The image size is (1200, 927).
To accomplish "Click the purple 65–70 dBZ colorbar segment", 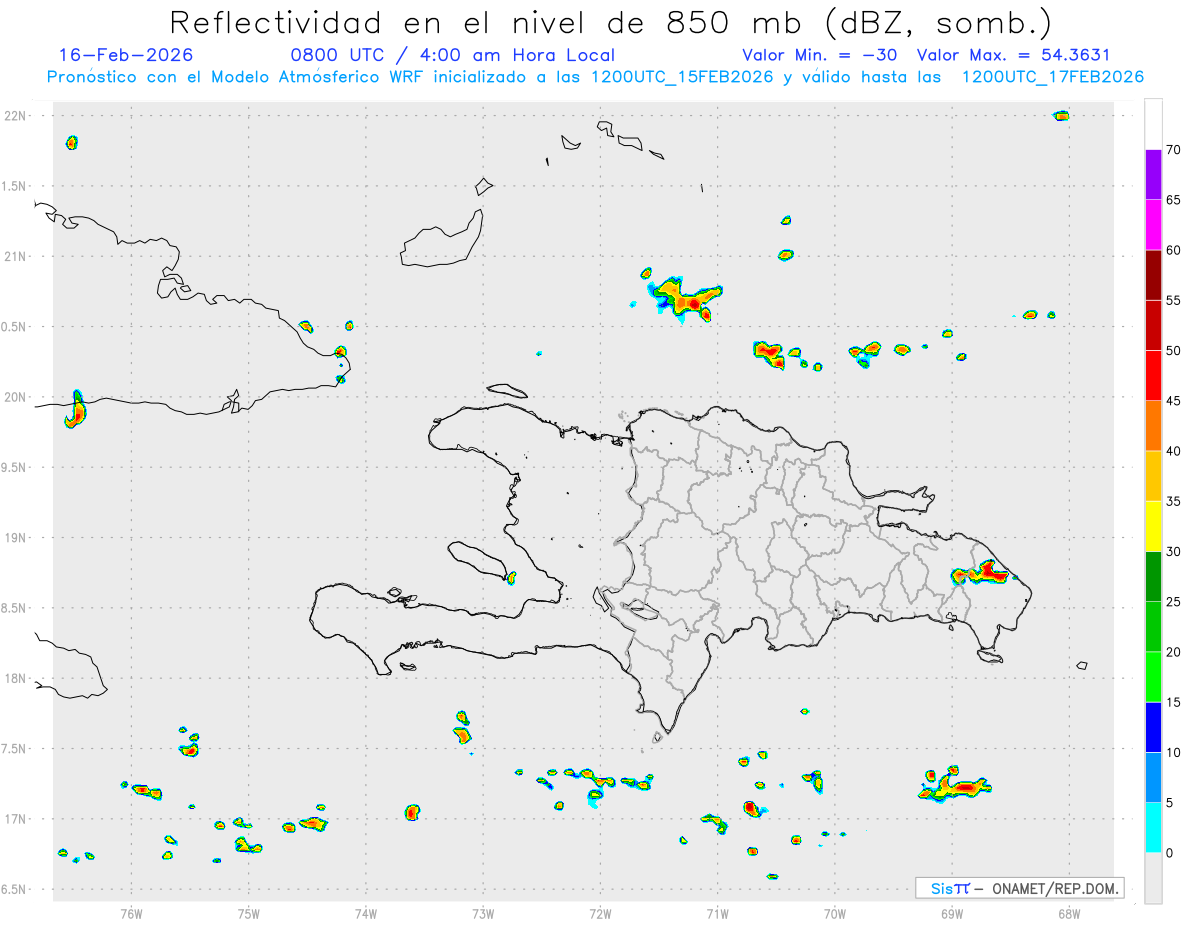I will pyautogui.click(x=1153, y=175).
